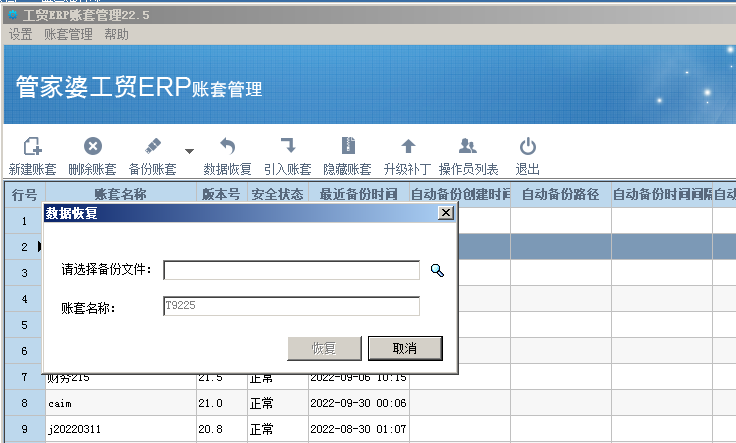Click the 账套名称 column header

point(121,194)
